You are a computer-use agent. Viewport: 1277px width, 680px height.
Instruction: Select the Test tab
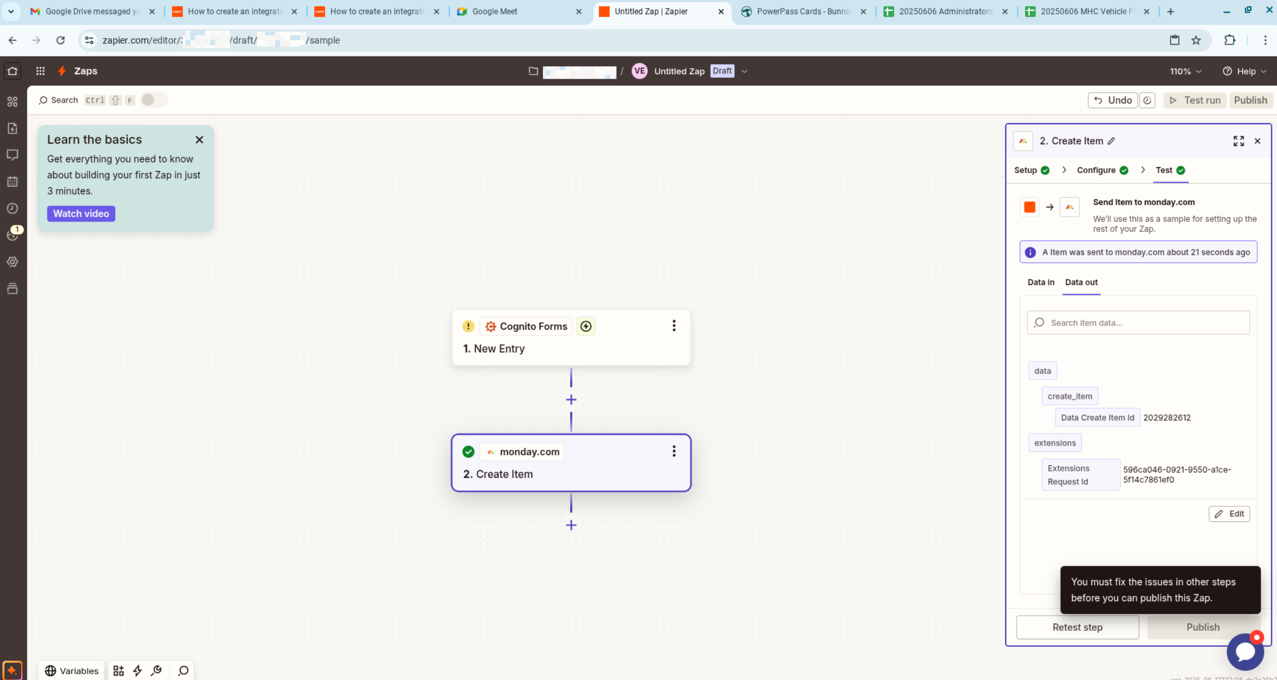[x=1170, y=170]
